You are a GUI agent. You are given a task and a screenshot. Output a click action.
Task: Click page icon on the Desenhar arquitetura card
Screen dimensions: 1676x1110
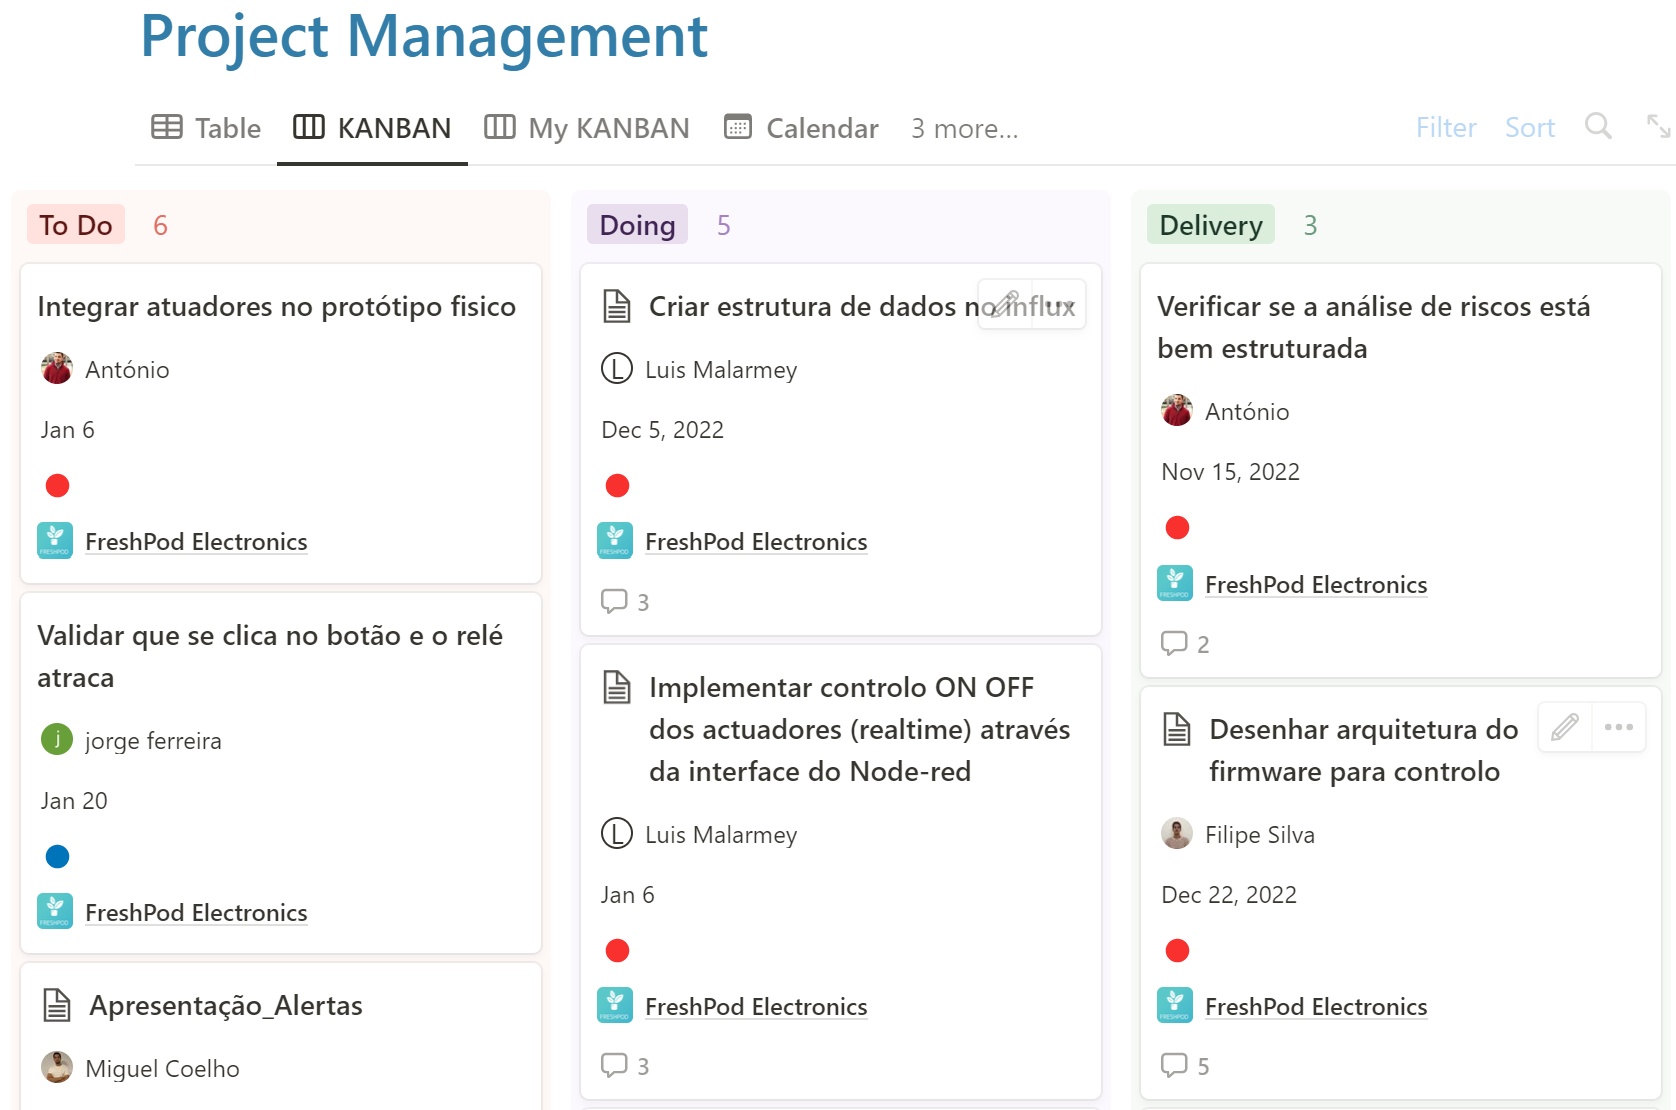[1177, 729]
